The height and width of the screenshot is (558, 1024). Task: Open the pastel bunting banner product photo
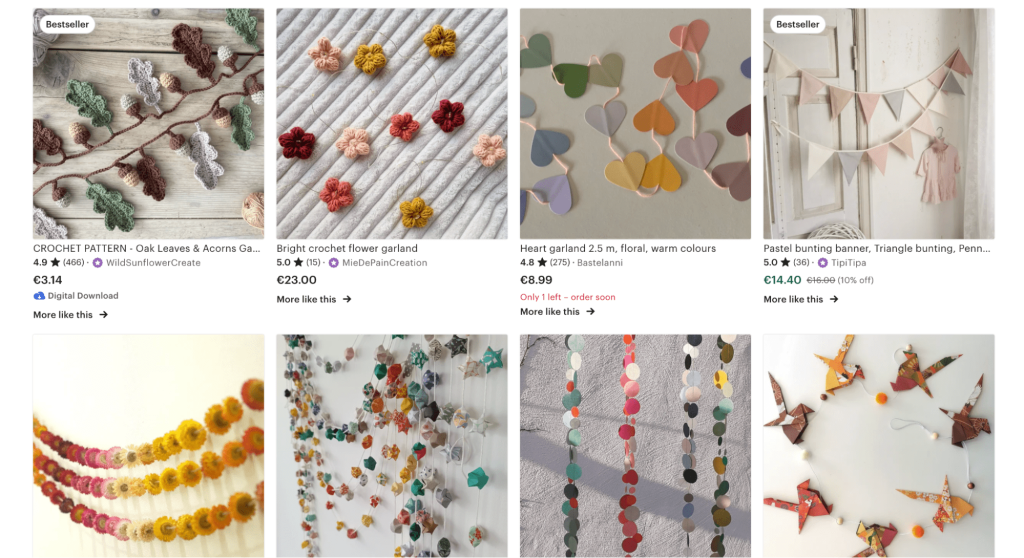(879, 124)
